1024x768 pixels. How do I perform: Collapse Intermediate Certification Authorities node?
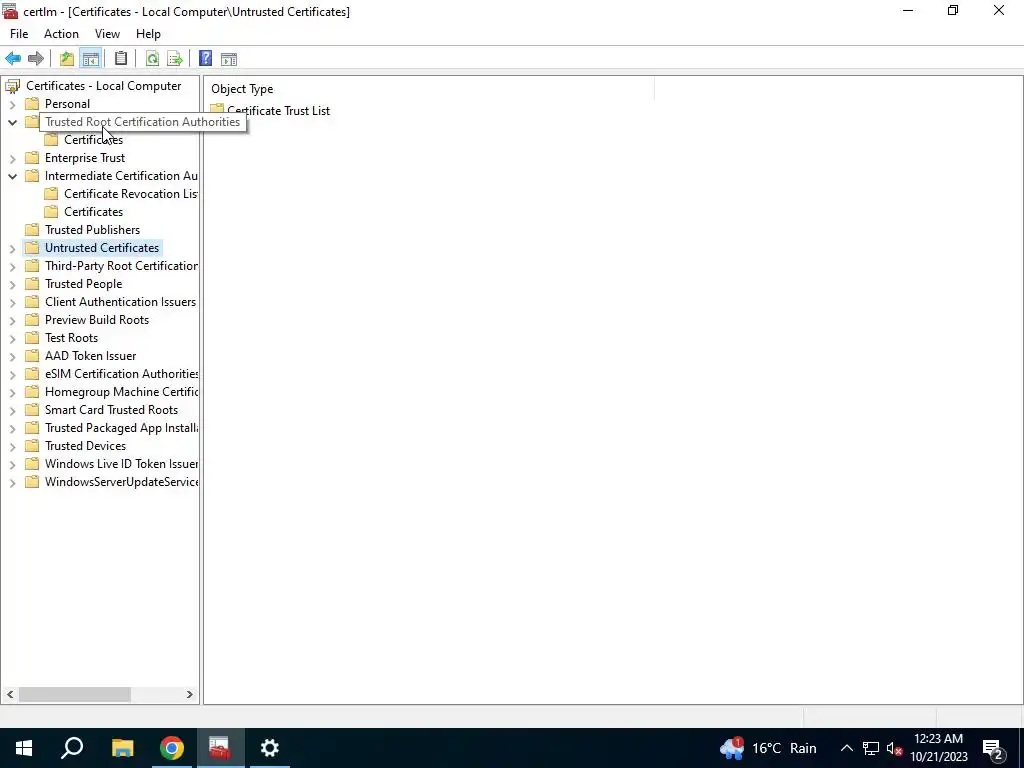12,176
